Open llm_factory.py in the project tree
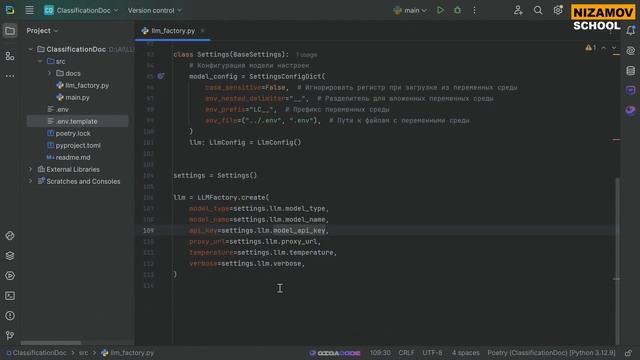640x360 pixels. [82, 85]
